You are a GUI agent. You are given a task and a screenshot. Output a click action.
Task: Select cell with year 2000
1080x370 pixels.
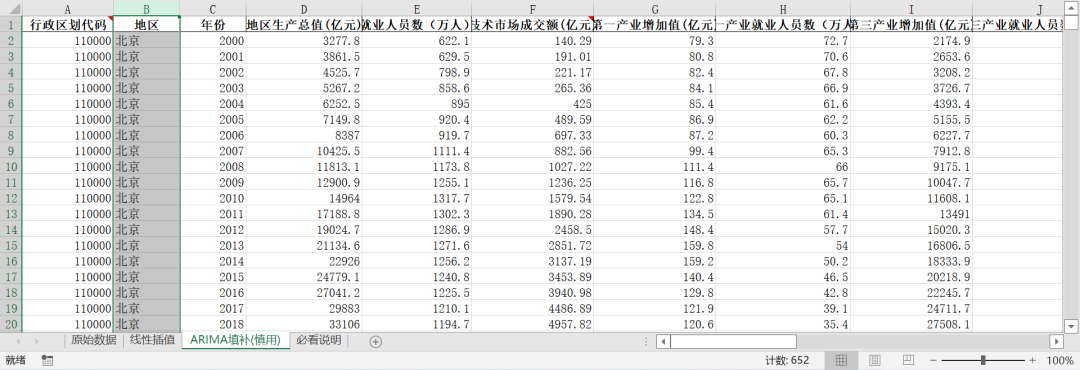tap(213, 40)
